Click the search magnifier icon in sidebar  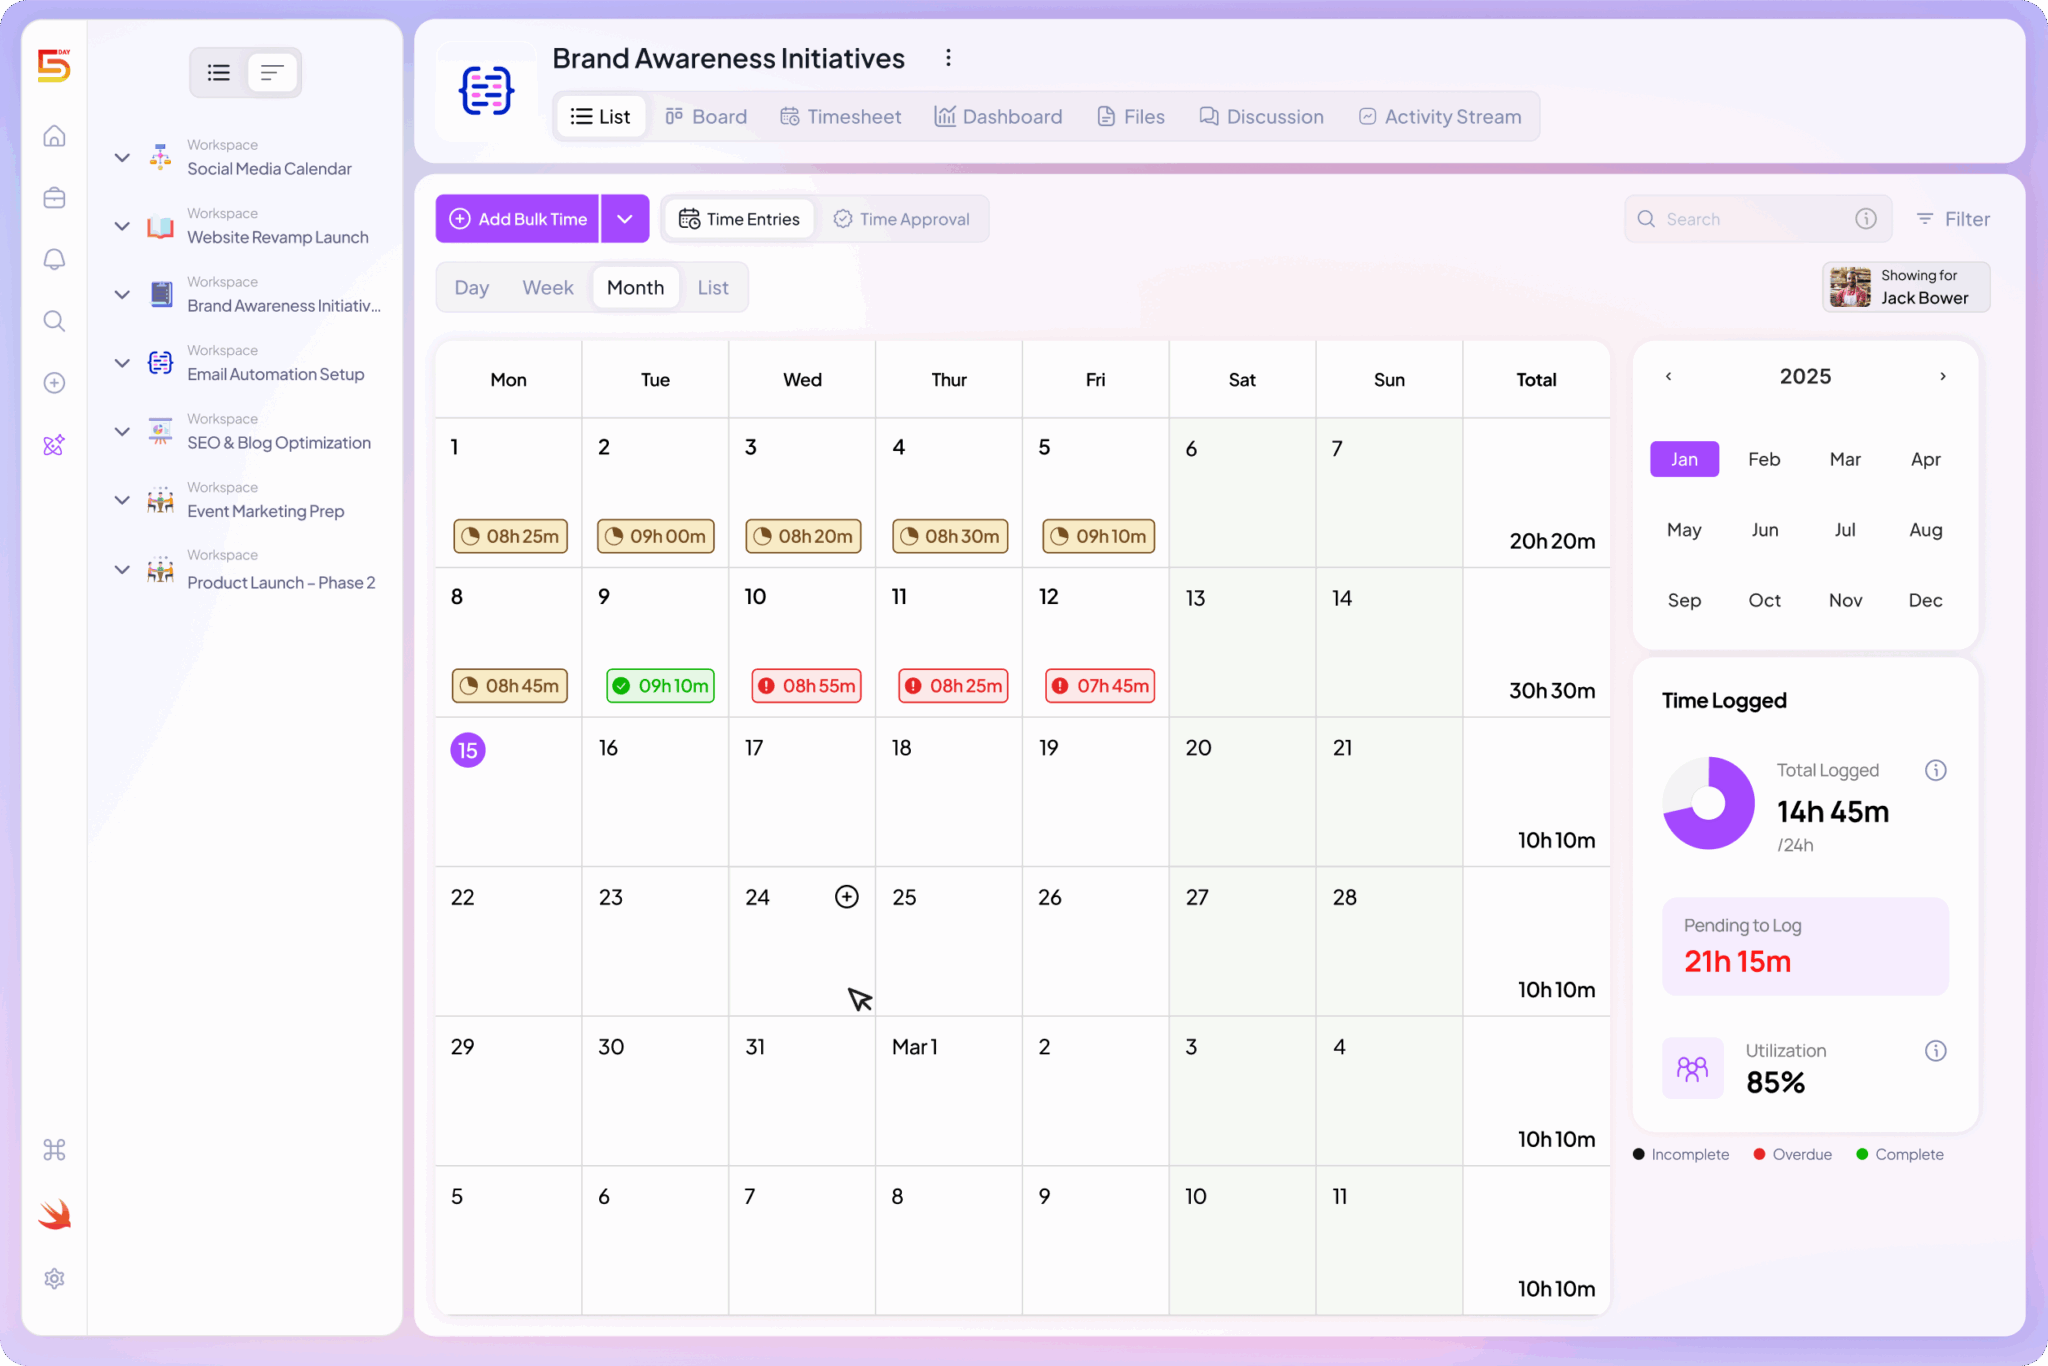pos(54,320)
